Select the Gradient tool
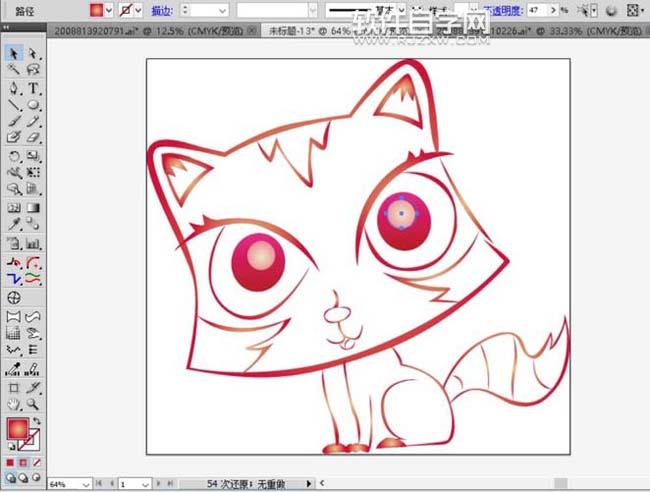This screenshot has width=650, height=492. coord(33,208)
